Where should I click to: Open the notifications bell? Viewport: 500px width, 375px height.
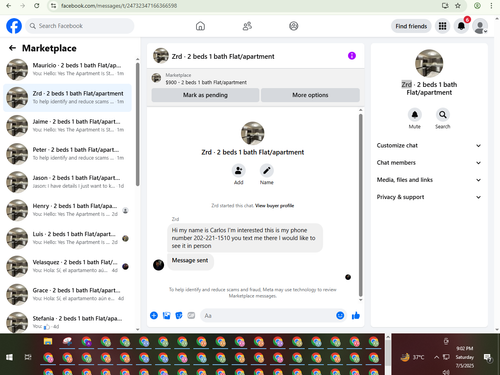(461, 26)
